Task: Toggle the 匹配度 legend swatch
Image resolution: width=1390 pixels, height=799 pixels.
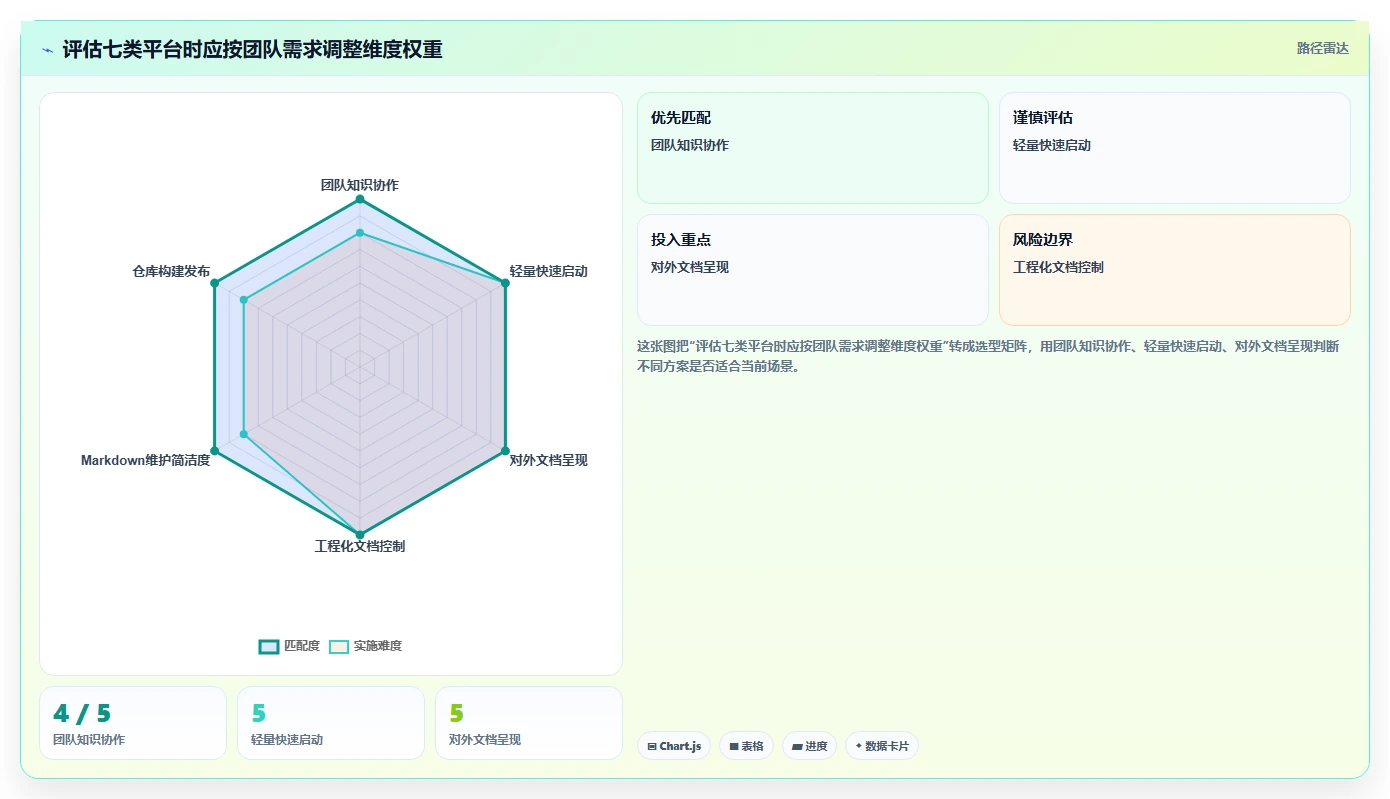Action: 269,647
